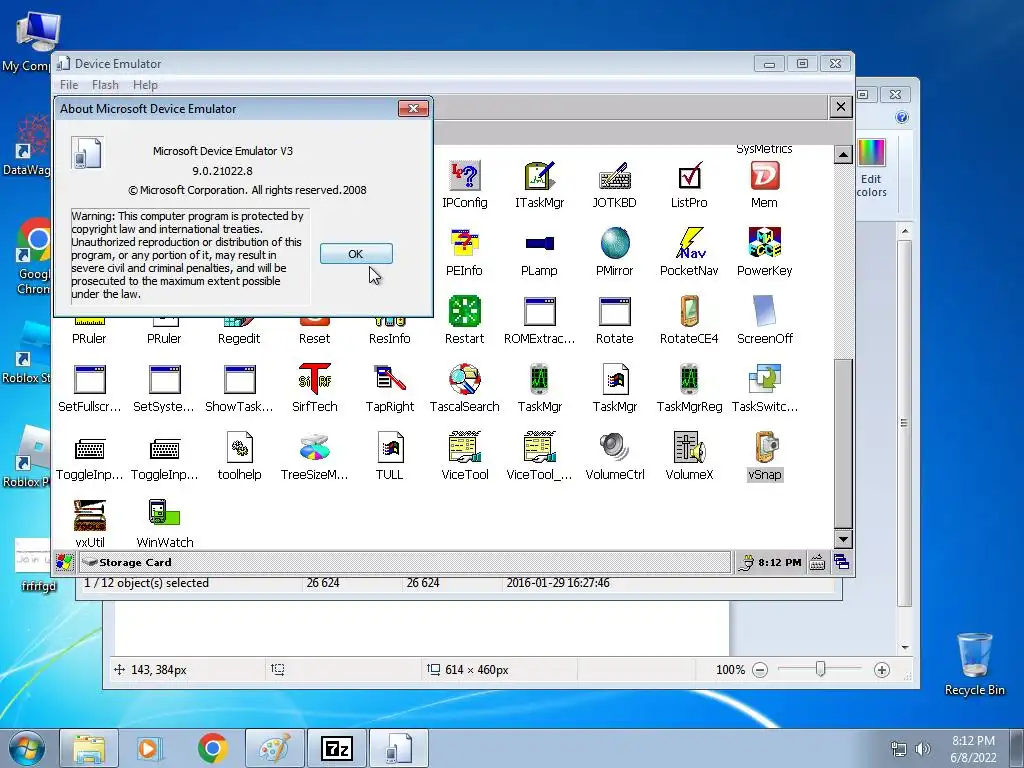This screenshot has width=1024, height=768.
Task: Close the About Microsoft Device Emulator dialog
Action: pyautogui.click(x=413, y=108)
